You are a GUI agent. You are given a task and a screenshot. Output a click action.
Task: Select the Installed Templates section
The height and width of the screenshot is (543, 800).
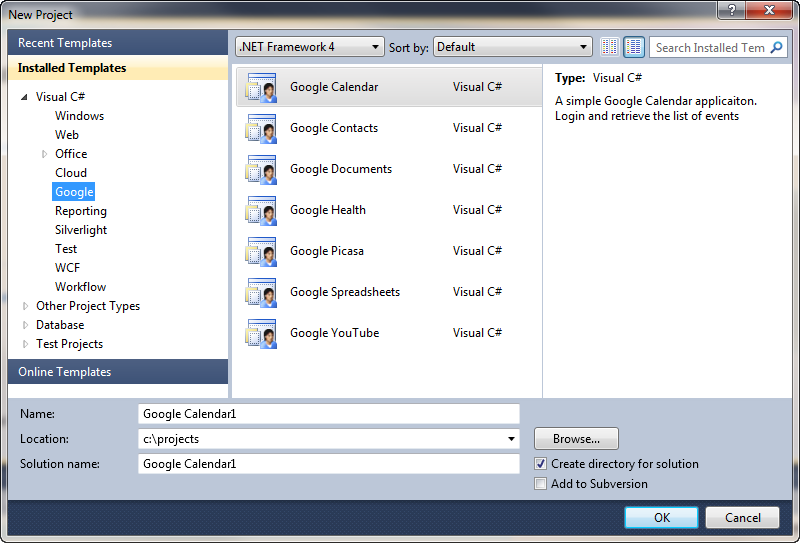(x=118, y=68)
